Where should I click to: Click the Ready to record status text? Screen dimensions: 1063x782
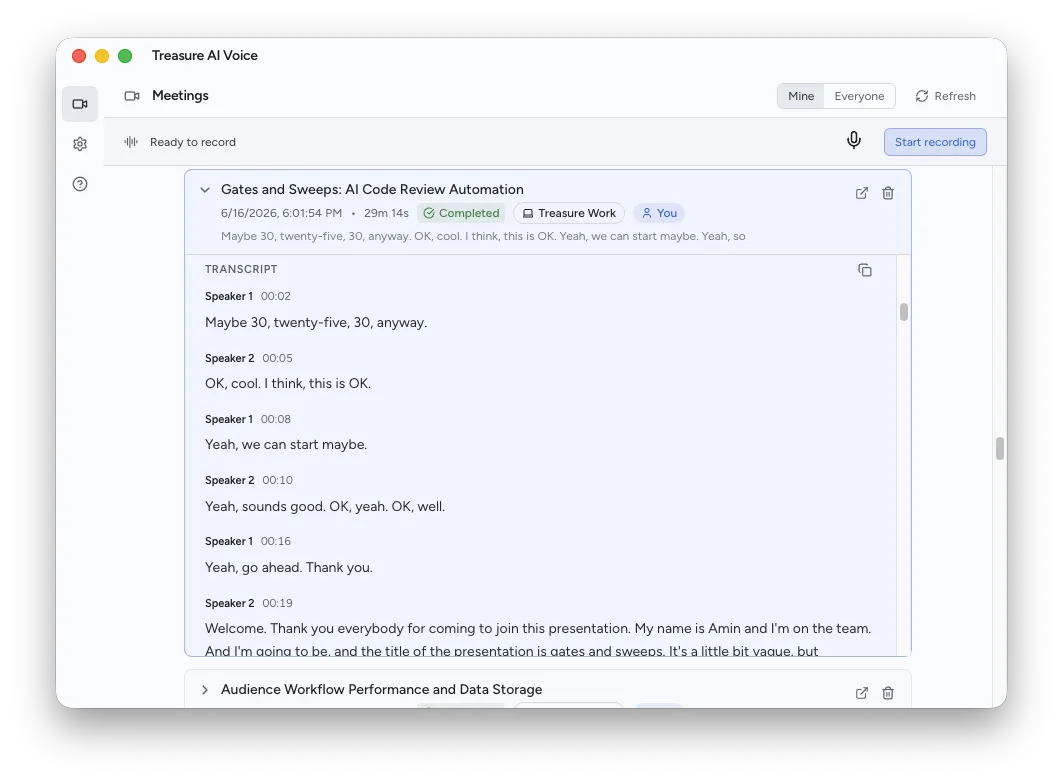coord(193,142)
